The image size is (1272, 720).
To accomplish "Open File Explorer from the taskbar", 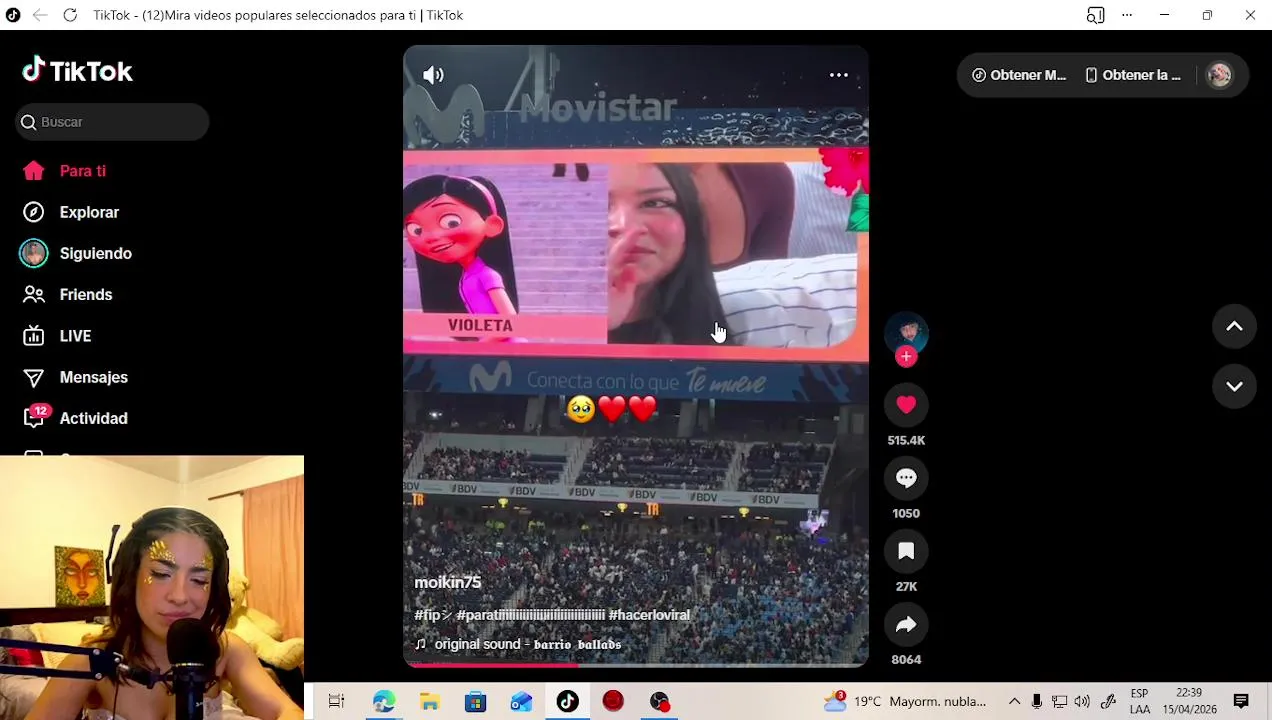I will [430, 701].
